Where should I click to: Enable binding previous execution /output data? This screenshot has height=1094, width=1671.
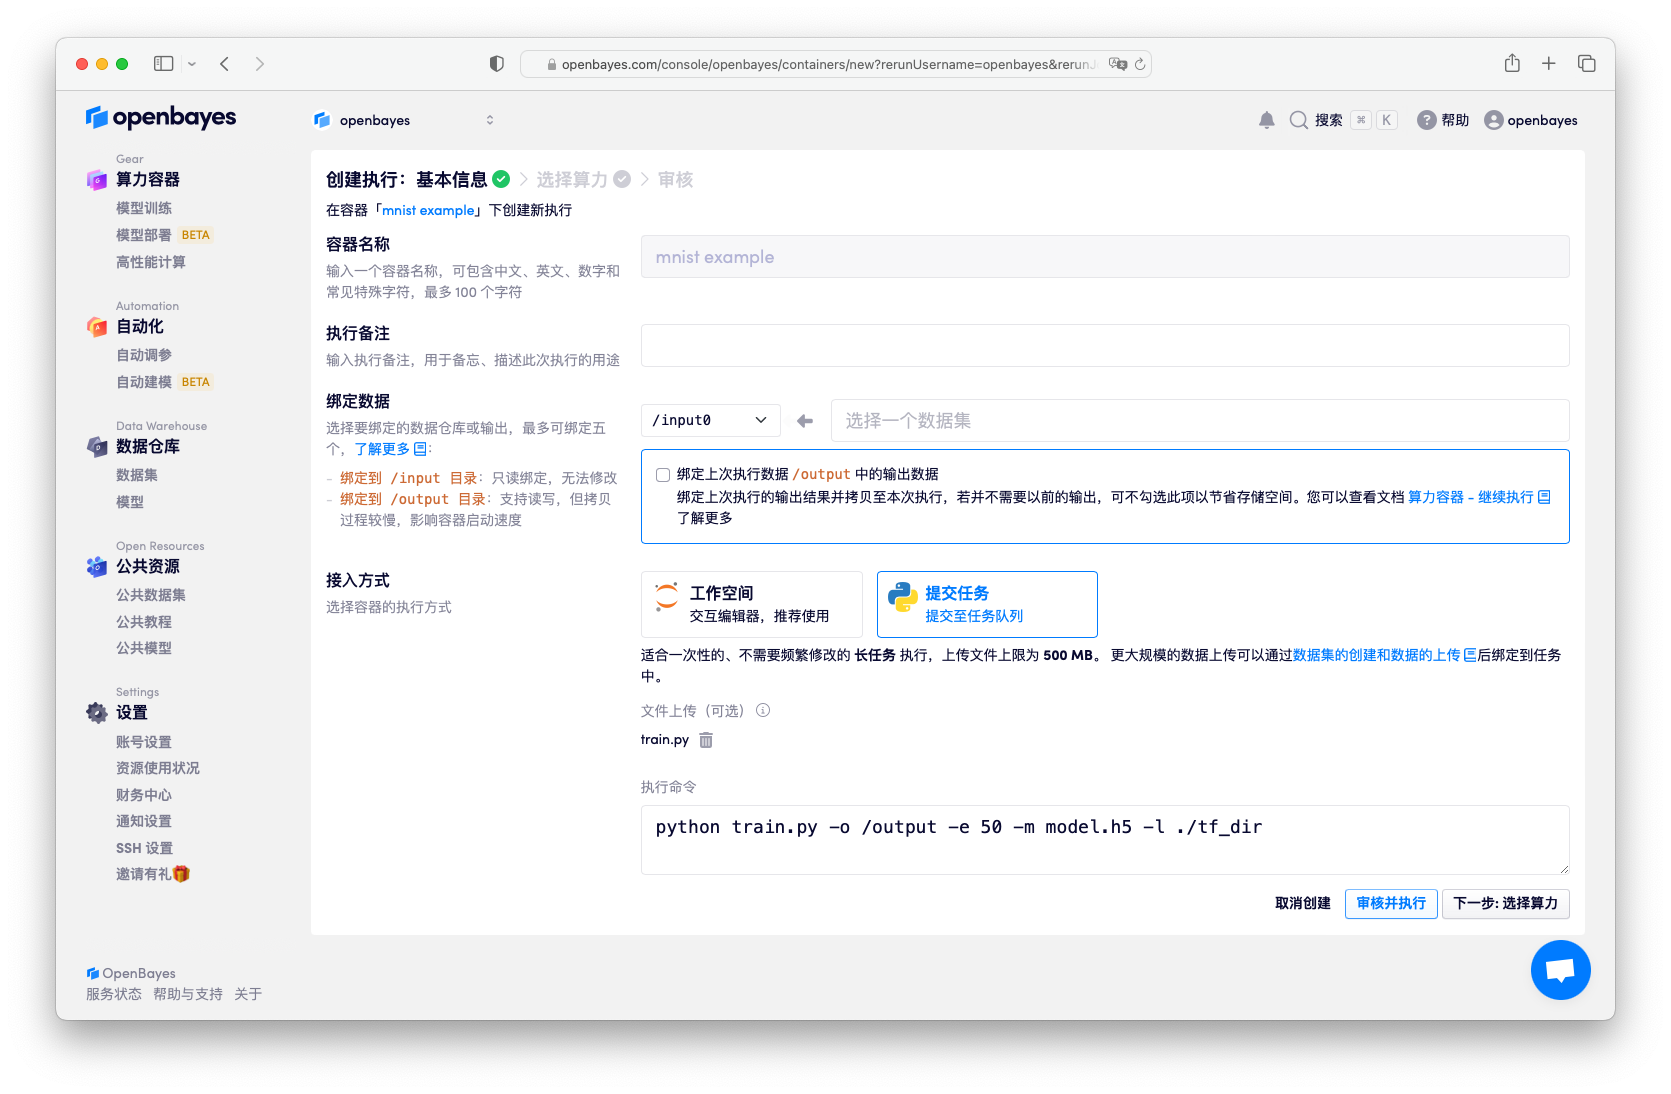click(663, 475)
